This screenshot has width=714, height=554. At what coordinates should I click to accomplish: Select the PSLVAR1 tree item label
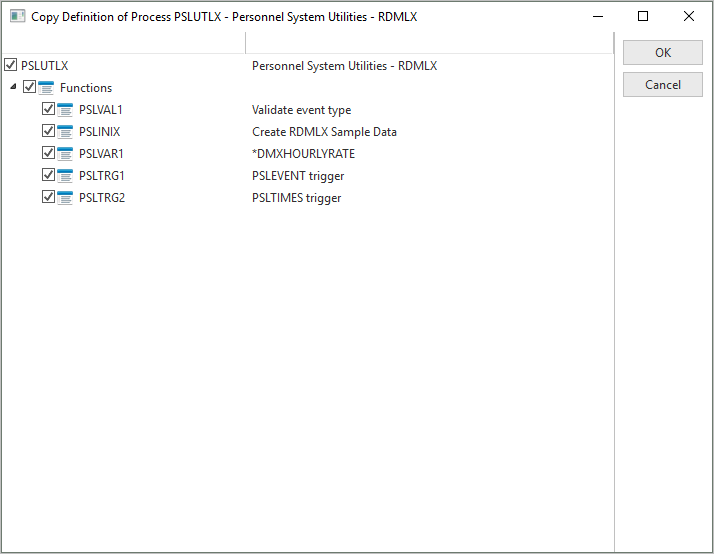coord(101,154)
